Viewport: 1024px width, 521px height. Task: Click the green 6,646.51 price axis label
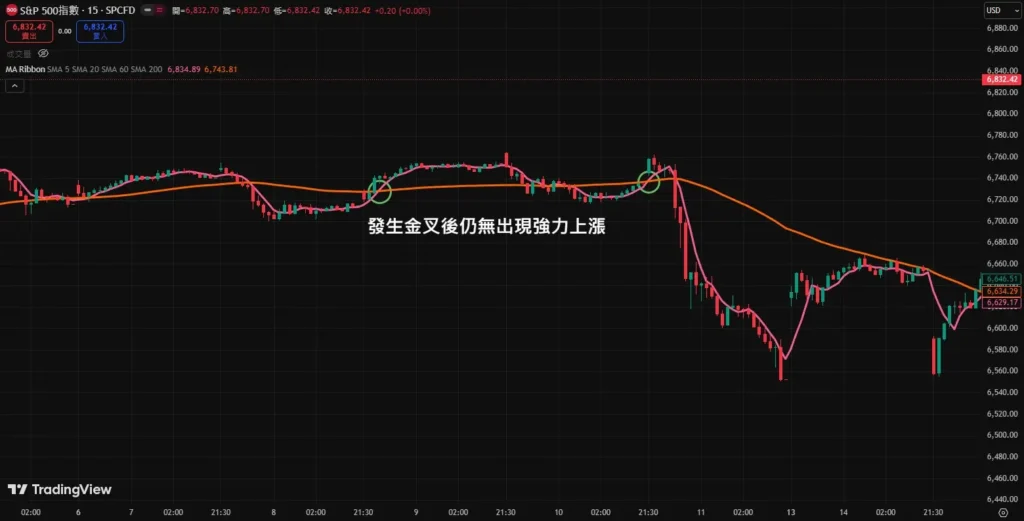click(x=1001, y=279)
